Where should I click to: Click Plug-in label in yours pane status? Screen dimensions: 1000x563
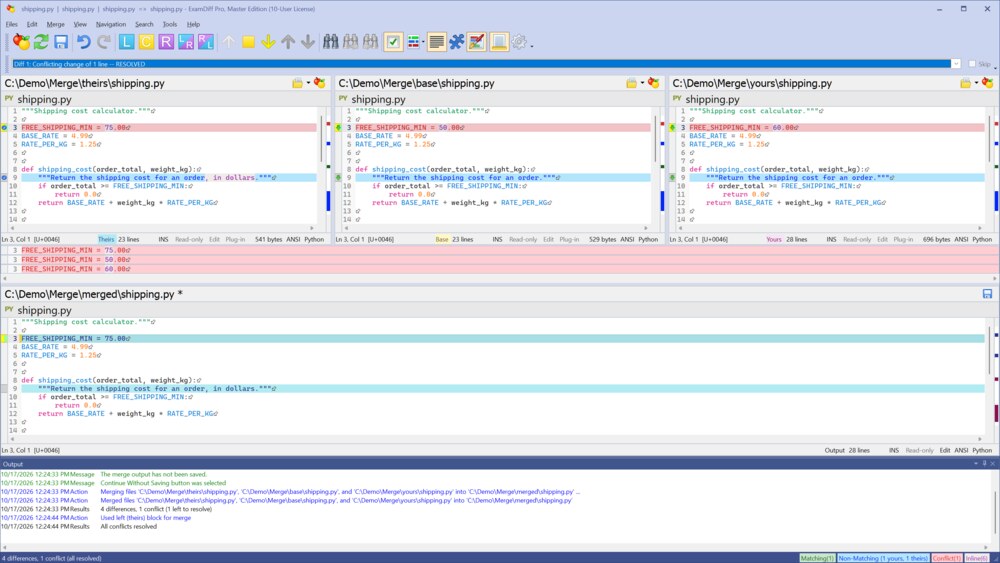coord(903,239)
